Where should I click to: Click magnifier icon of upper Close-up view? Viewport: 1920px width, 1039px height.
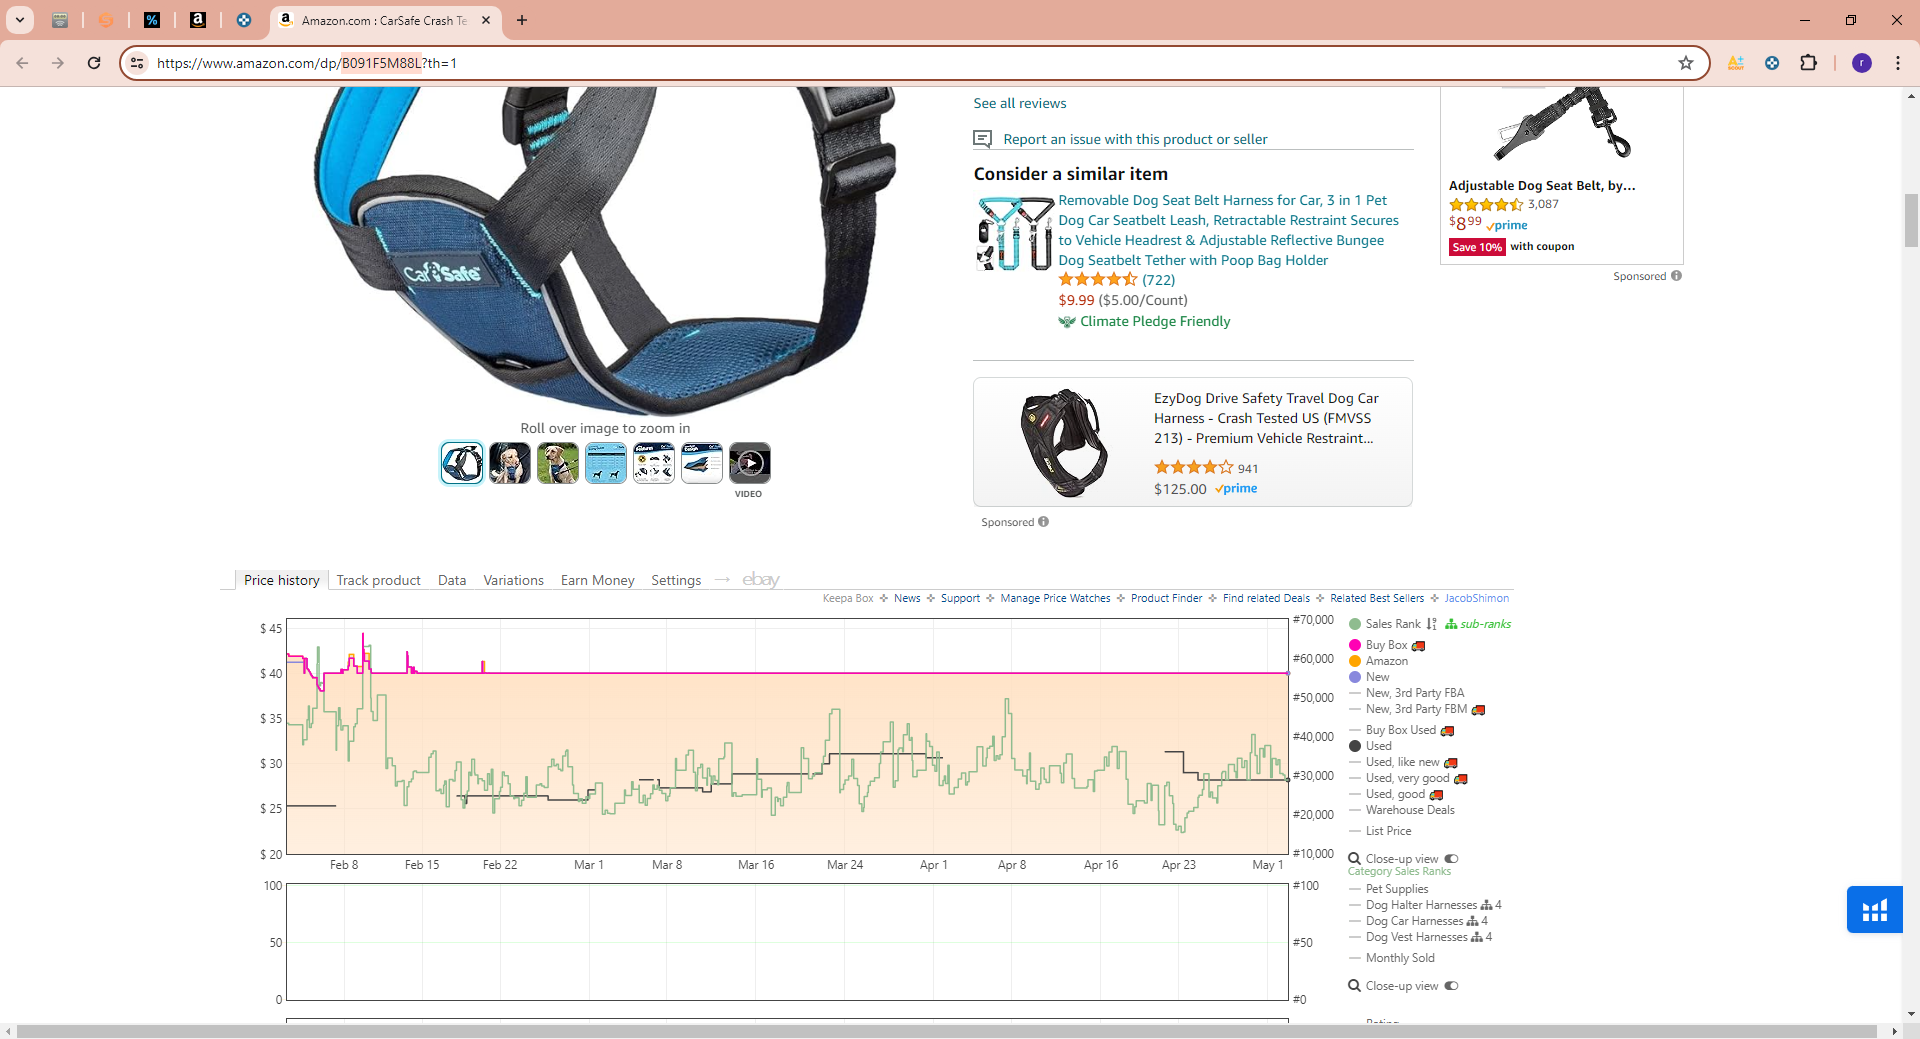tap(1354, 859)
